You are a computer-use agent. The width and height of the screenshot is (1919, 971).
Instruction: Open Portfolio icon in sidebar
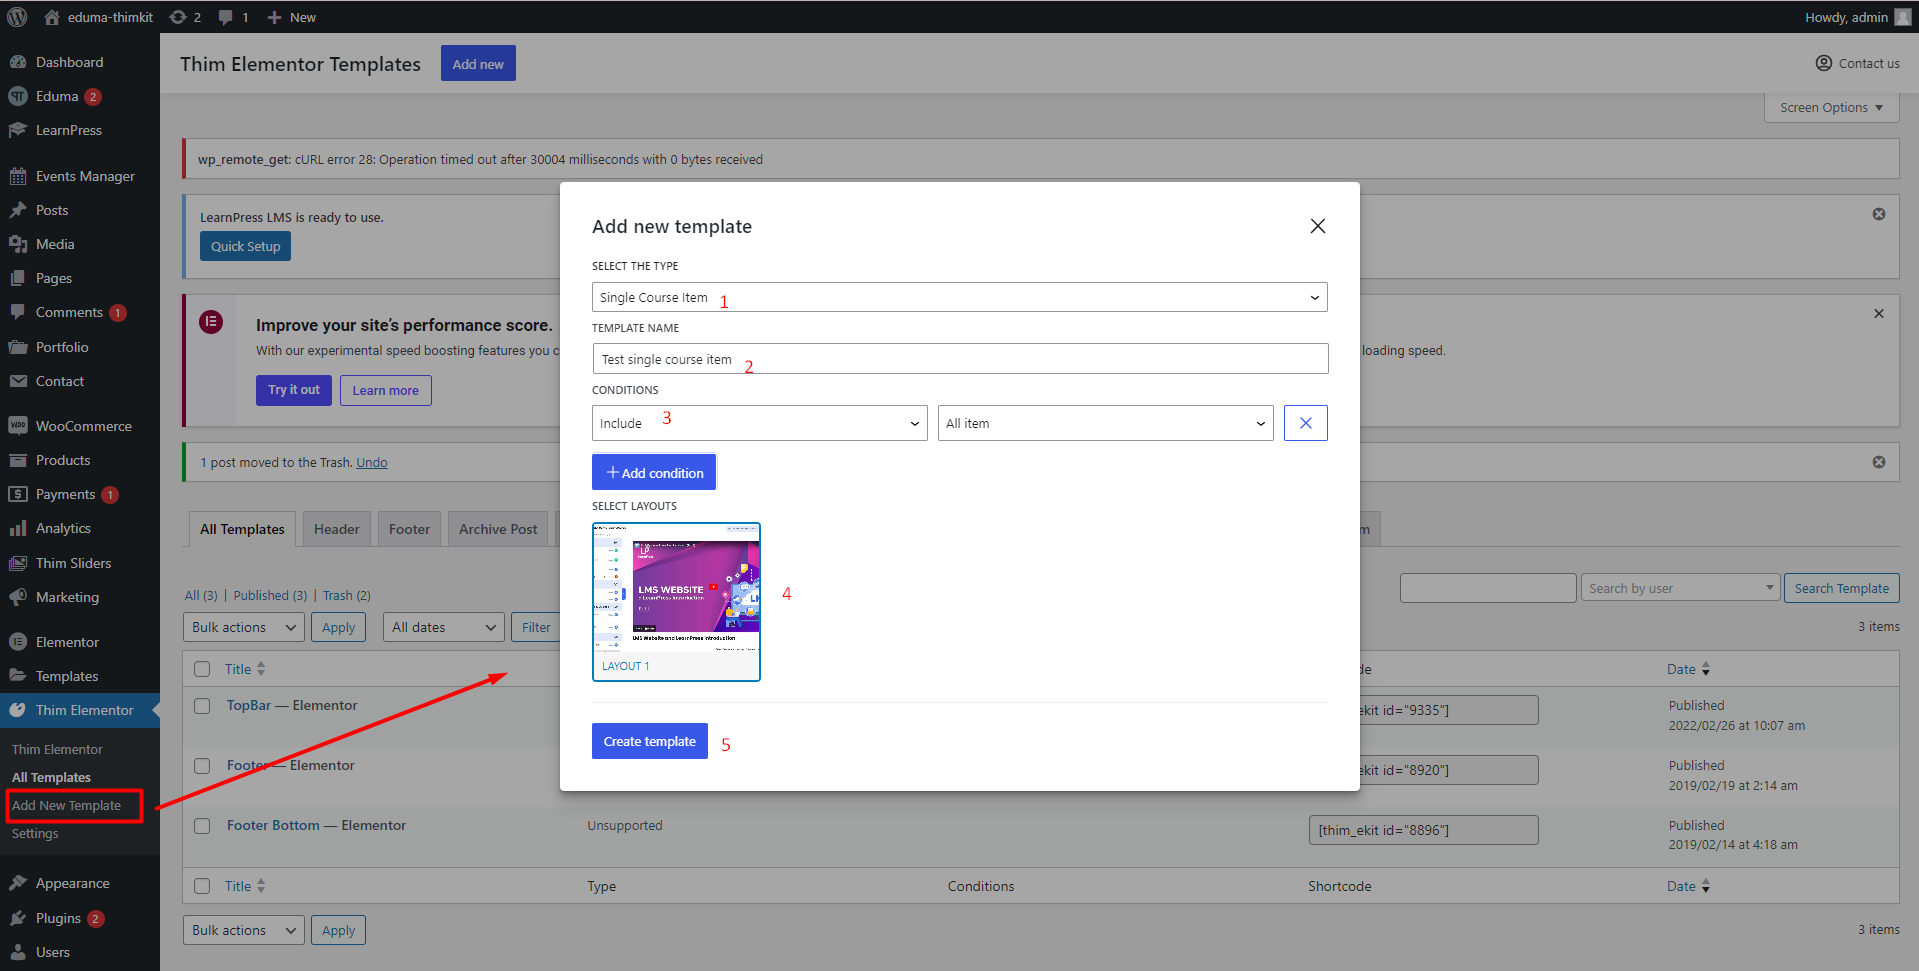point(18,347)
